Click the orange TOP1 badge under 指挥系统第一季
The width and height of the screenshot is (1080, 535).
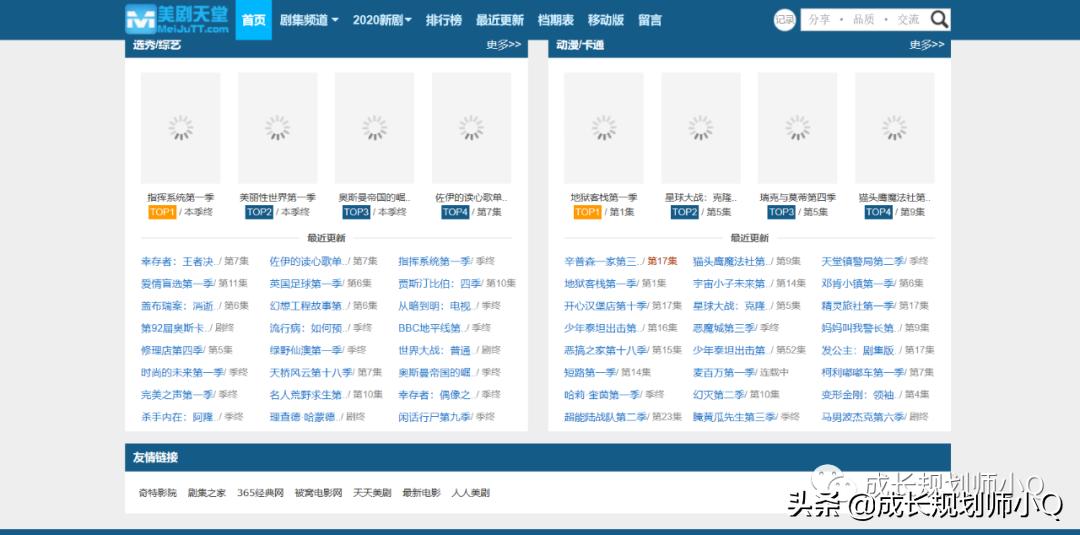162,212
